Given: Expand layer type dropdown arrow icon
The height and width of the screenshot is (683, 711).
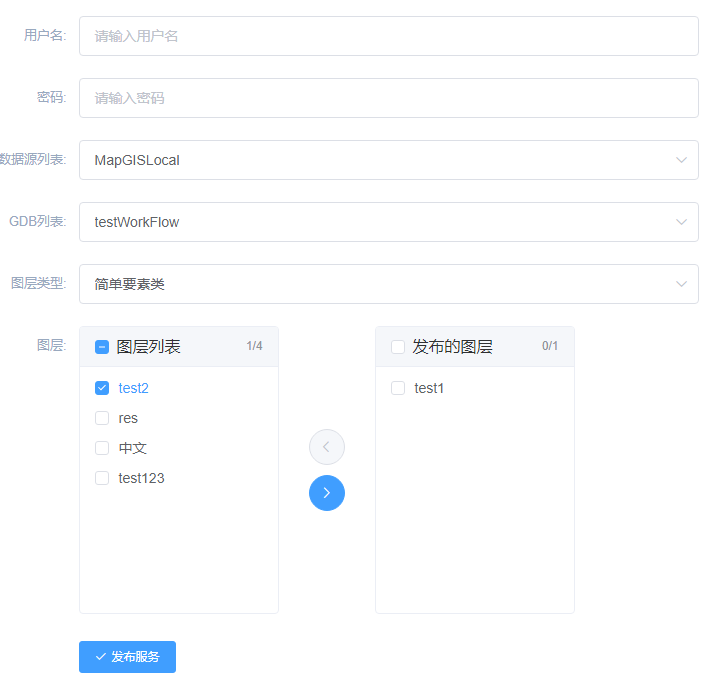Looking at the screenshot, I should point(681,284).
